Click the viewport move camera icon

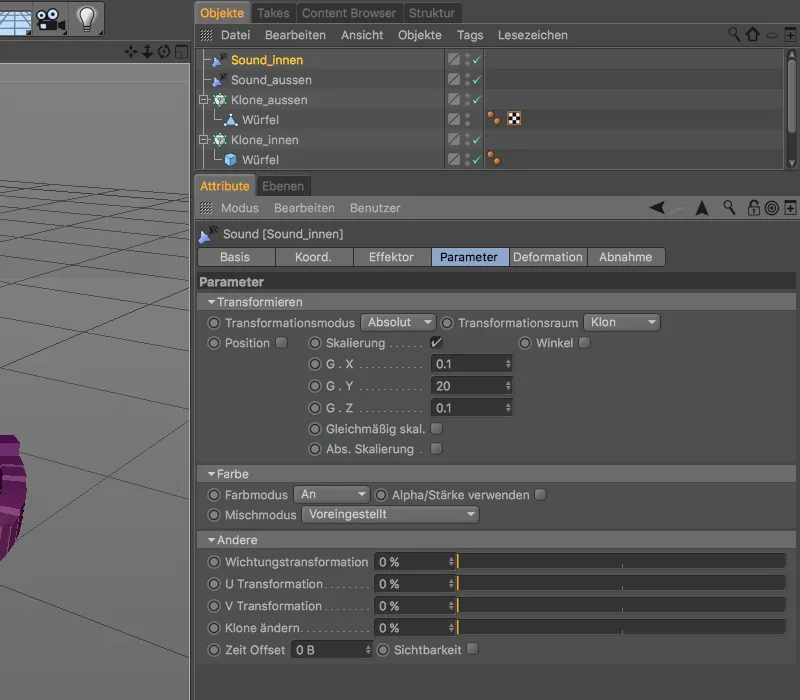[131, 52]
